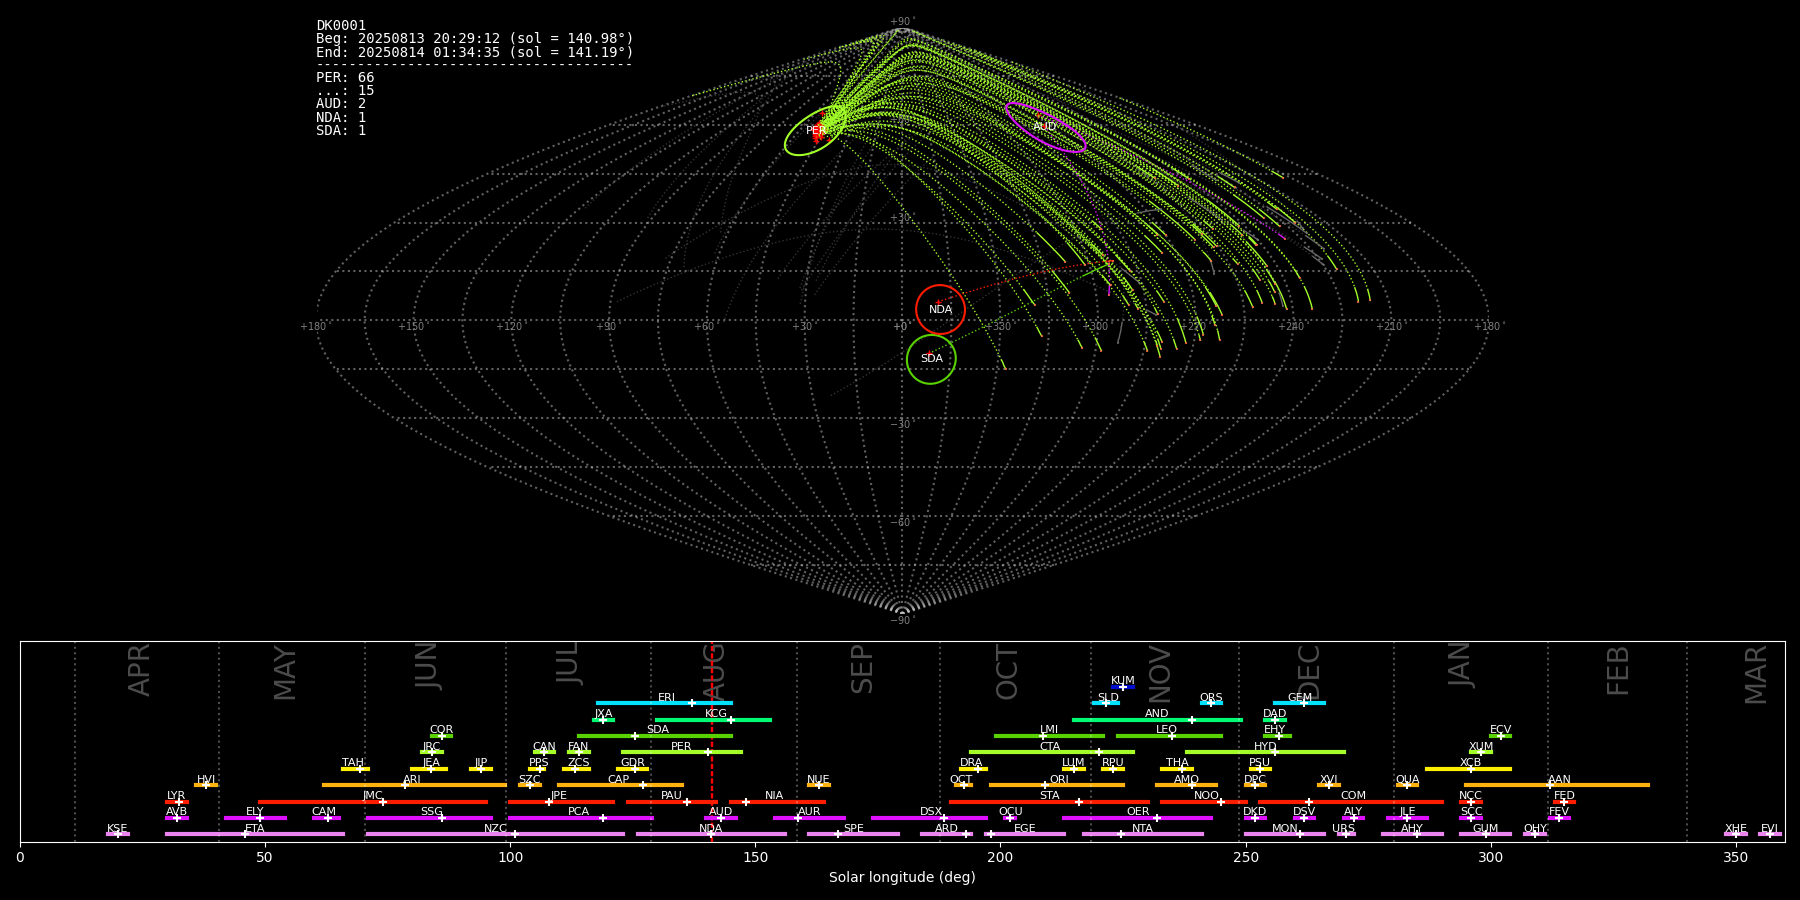Click the -60 latitude label on map
Image resolution: width=1800 pixels, height=900 pixels.
coord(902,523)
